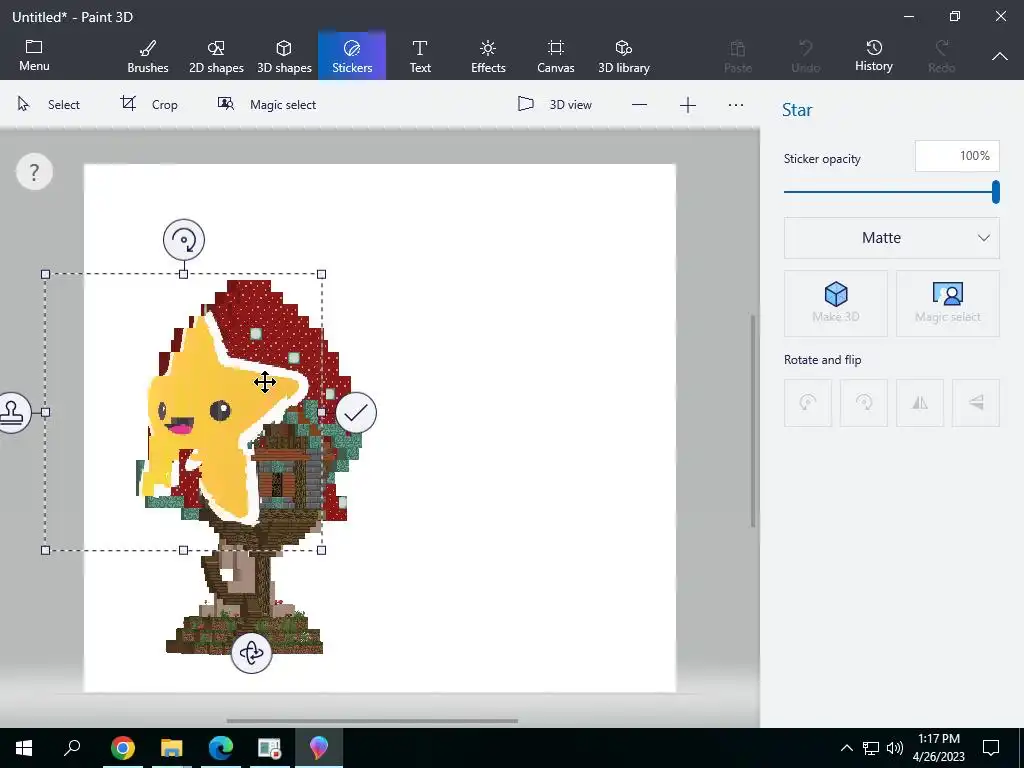Flip the sticker vertically
Screen dimensions: 1024x768
tap(976, 403)
